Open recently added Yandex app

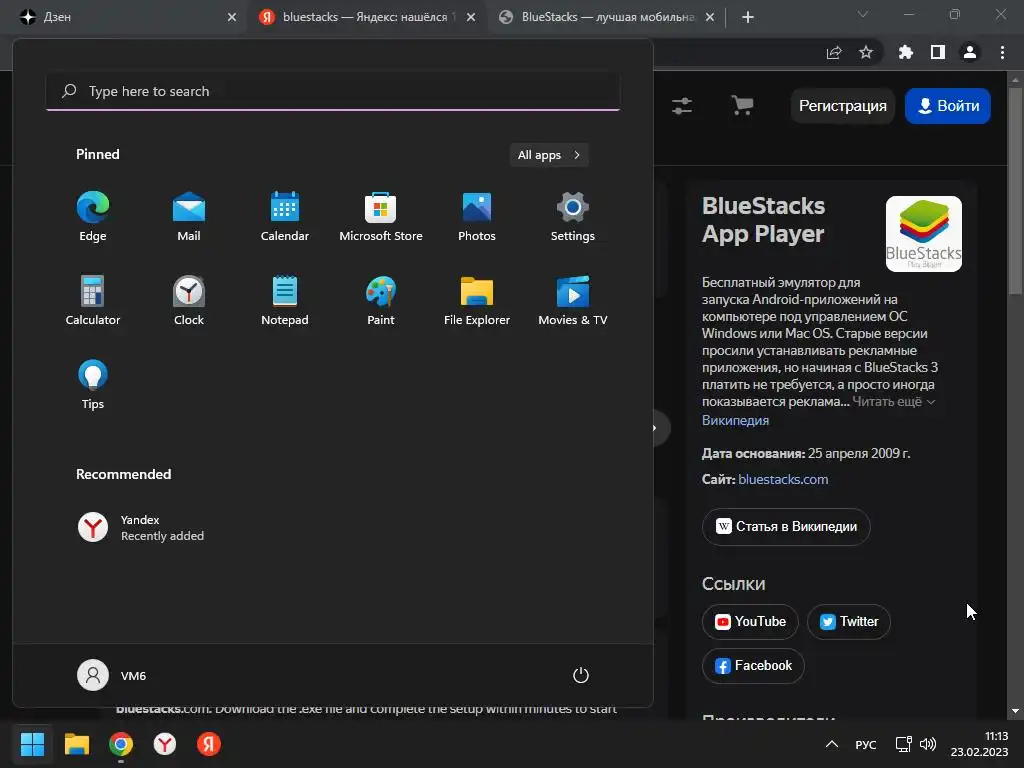[140, 528]
